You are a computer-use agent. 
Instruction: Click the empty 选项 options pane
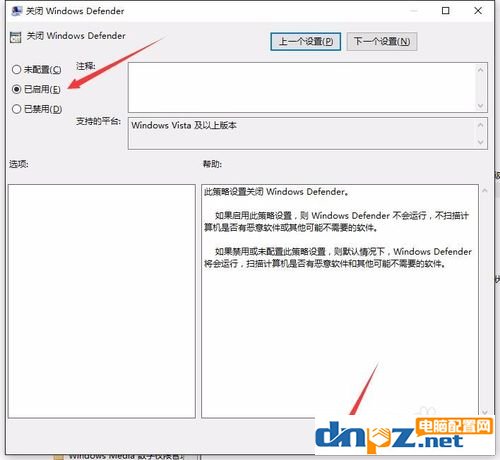tap(102, 301)
